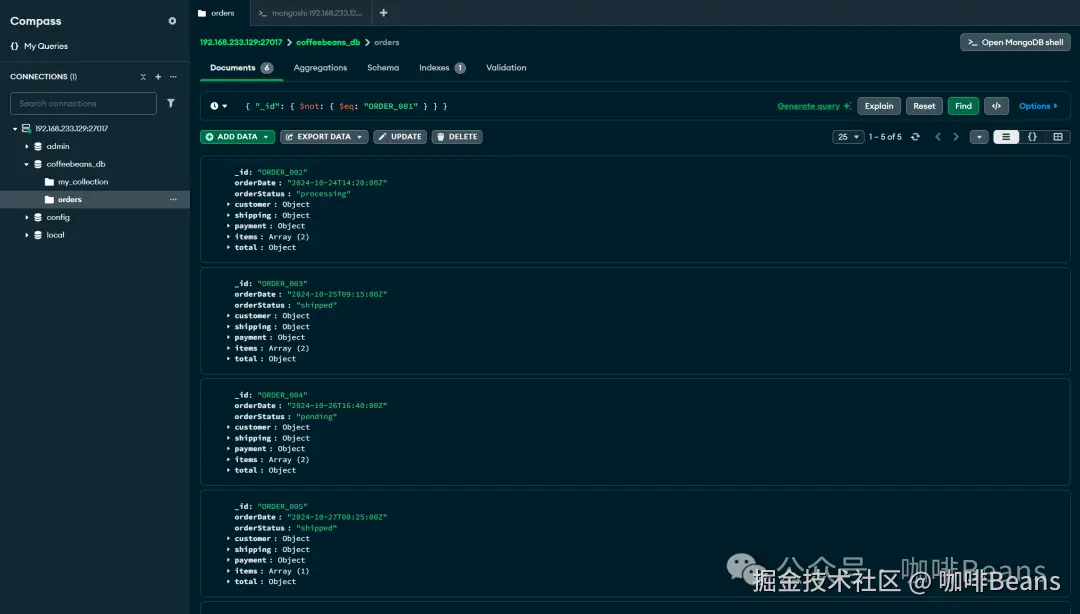Expand items array in ORDER_002

point(229,237)
